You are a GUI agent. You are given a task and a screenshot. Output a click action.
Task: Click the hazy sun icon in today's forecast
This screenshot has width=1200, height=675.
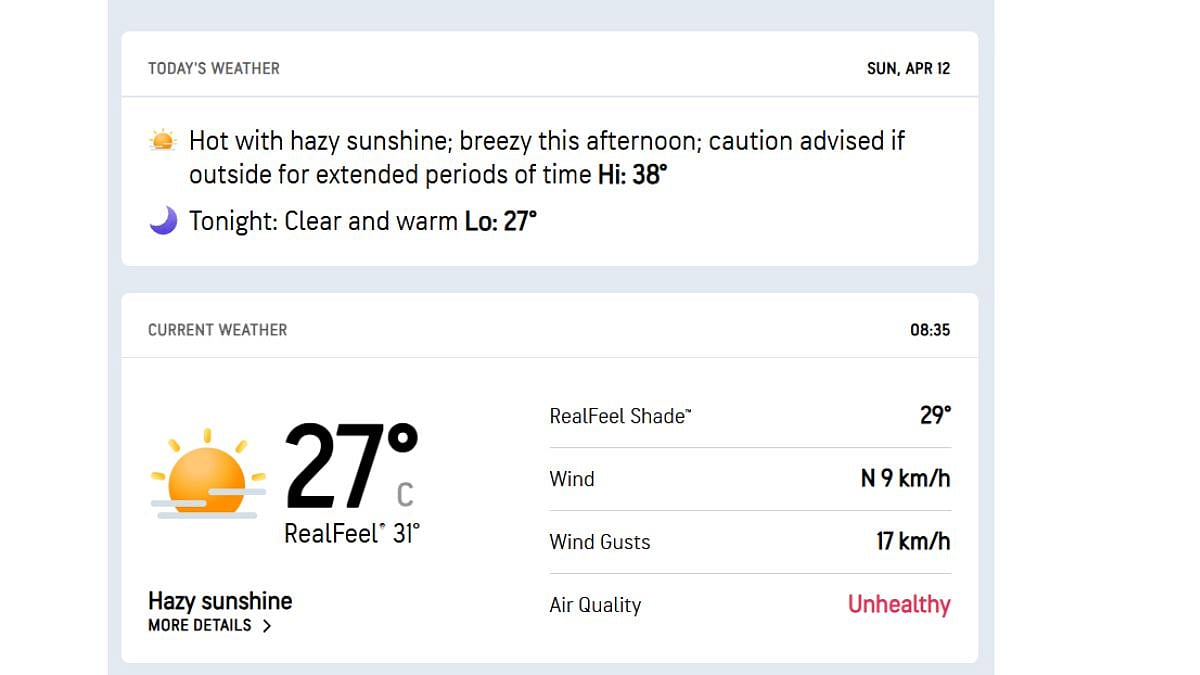tap(162, 141)
